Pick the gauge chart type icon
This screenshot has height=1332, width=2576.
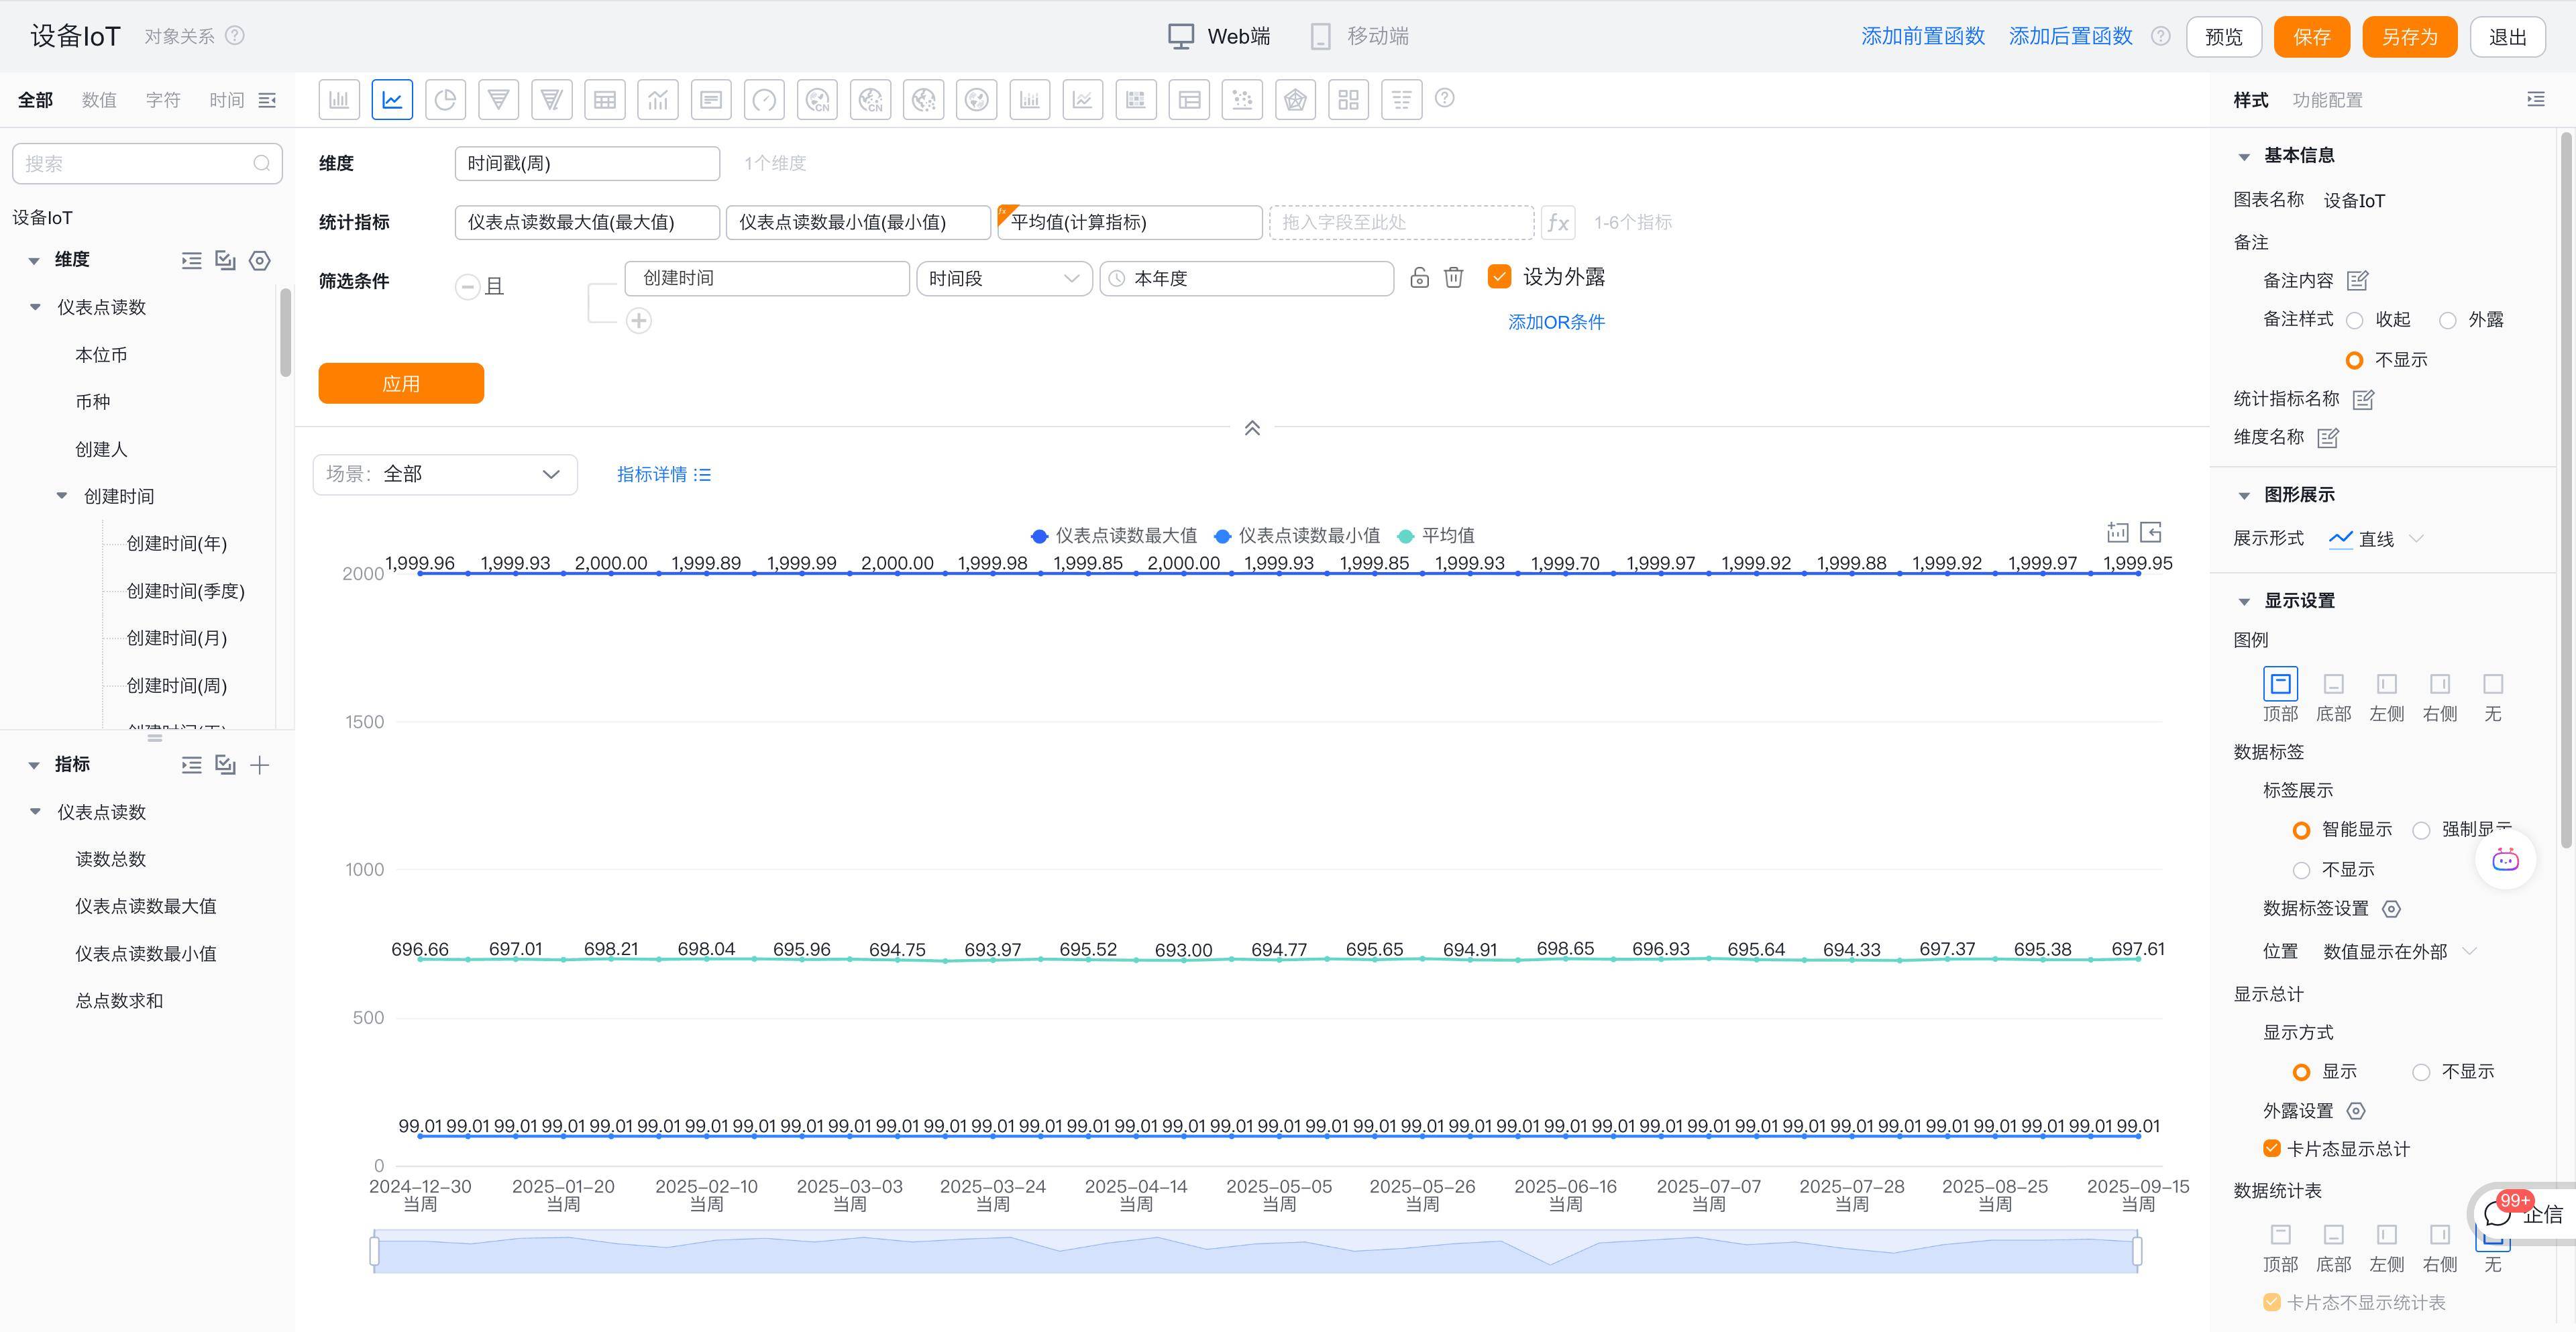click(764, 100)
